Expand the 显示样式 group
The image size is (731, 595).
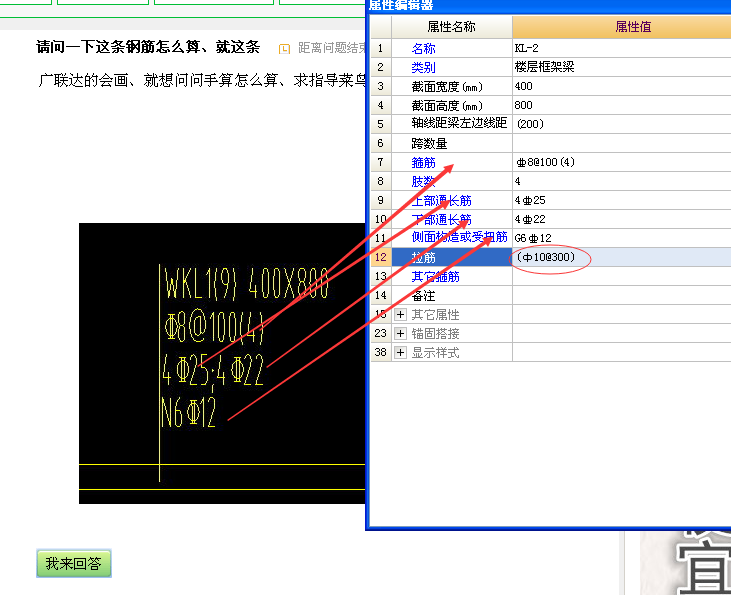[x=400, y=353]
